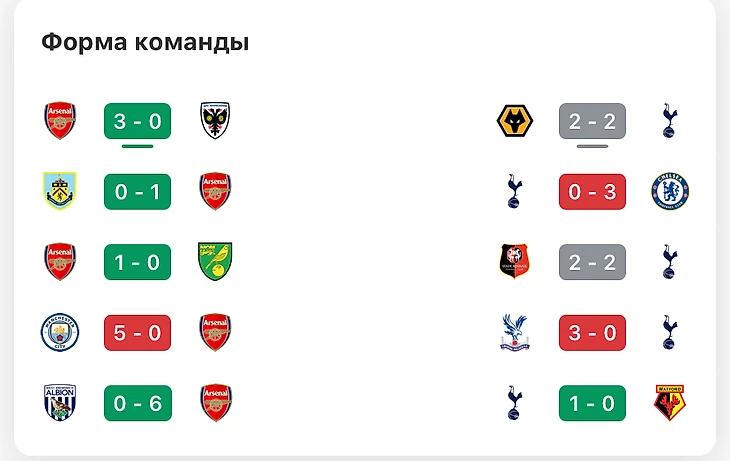Open the Wolves club crest
Viewport: 730px width, 461px height.
tap(515, 121)
